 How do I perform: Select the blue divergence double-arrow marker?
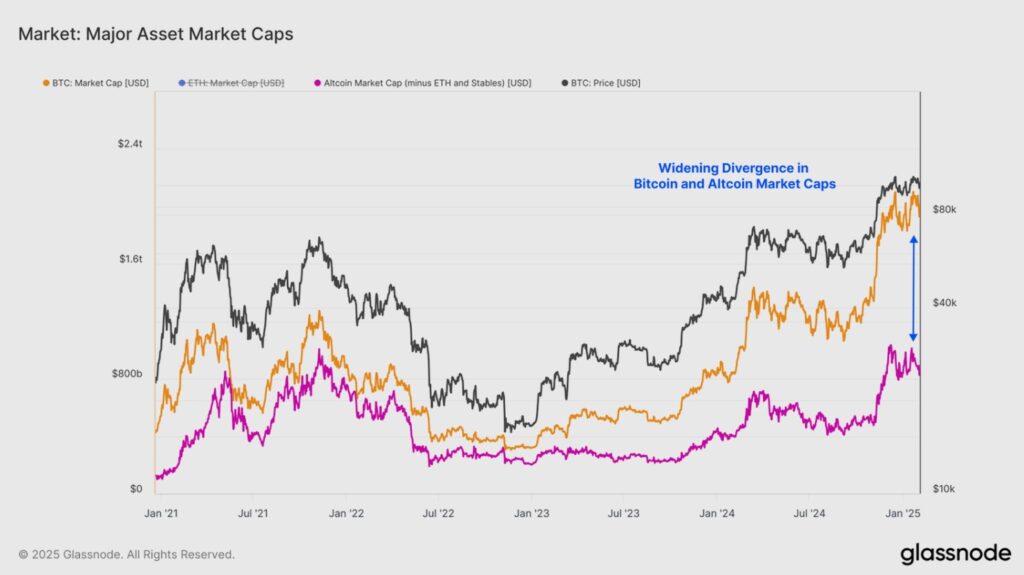(914, 288)
